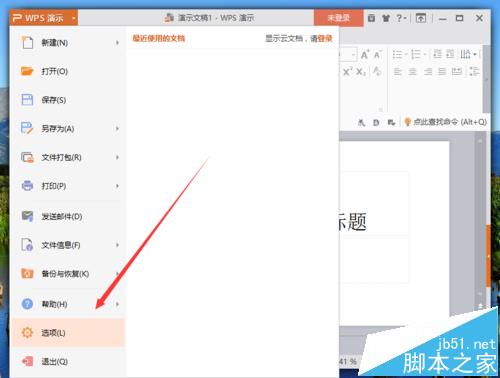The height and width of the screenshot is (378, 500).
Task: Click the blue help question-mark icon
Action: tap(27, 304)
